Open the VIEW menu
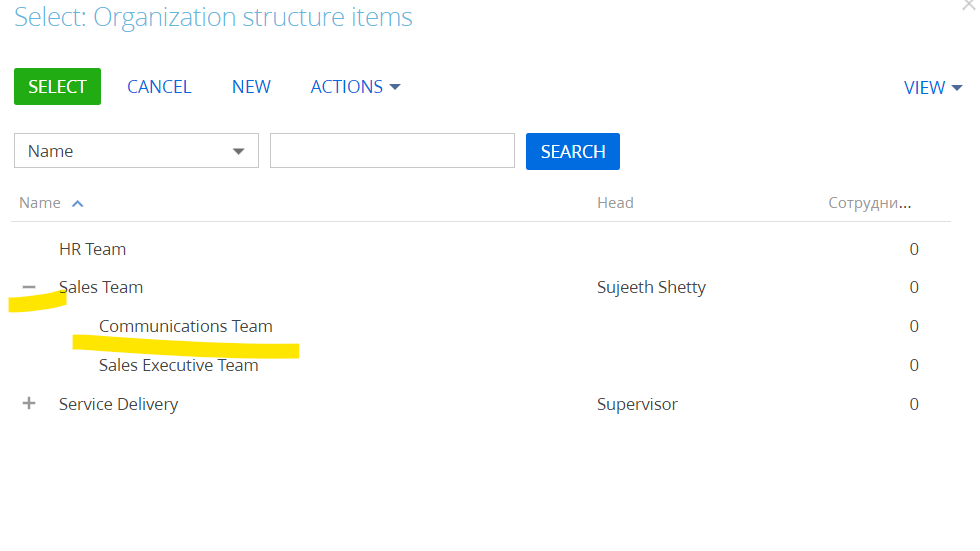Viewport: 980px width, 551px height. [932, 87]
